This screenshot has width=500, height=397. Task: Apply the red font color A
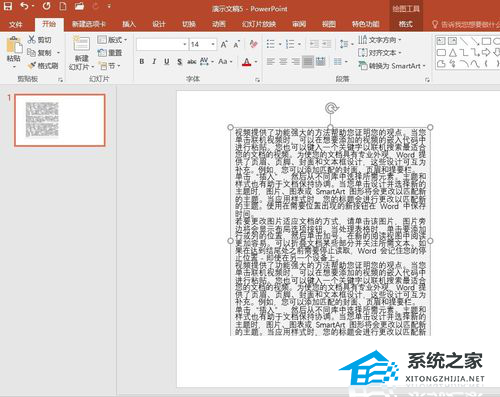(247, 62)
